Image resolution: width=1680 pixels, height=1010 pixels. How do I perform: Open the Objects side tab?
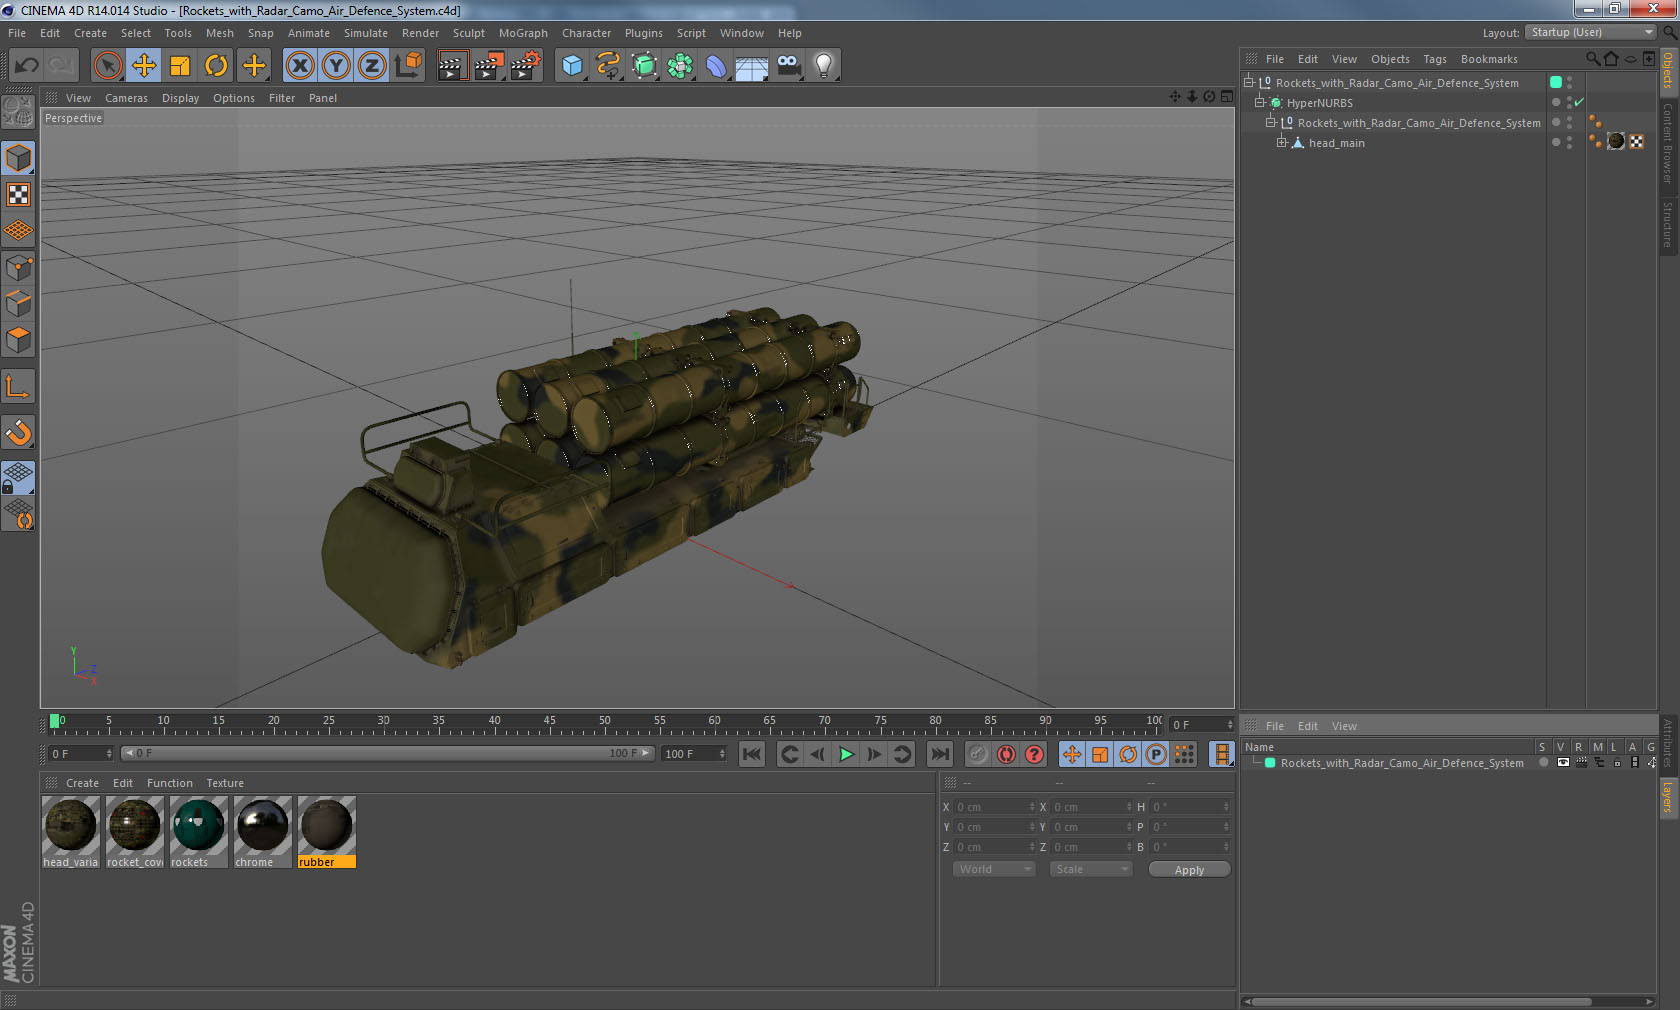click(x=1668, y=70)
